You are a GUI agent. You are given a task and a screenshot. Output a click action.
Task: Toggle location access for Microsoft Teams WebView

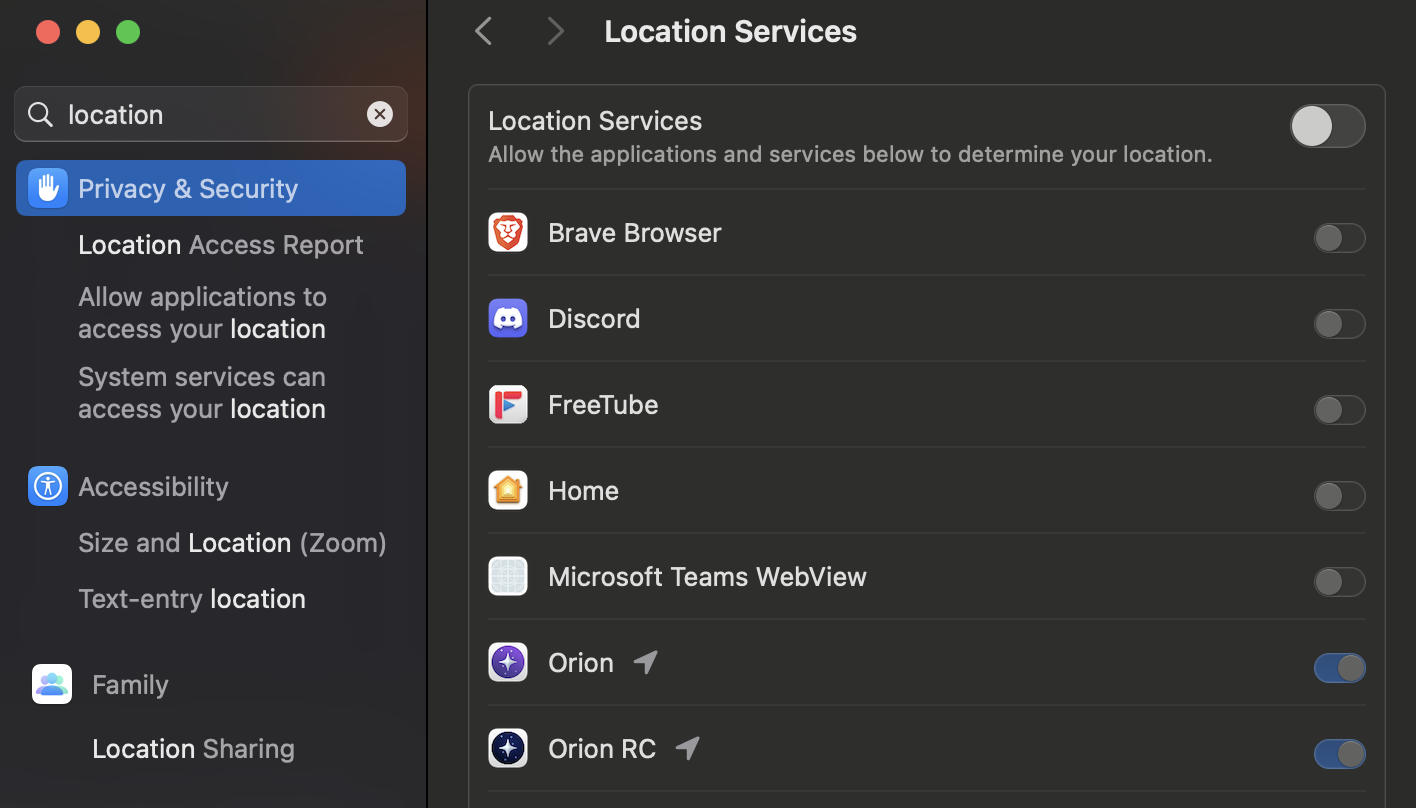(x=1339, y=582)
